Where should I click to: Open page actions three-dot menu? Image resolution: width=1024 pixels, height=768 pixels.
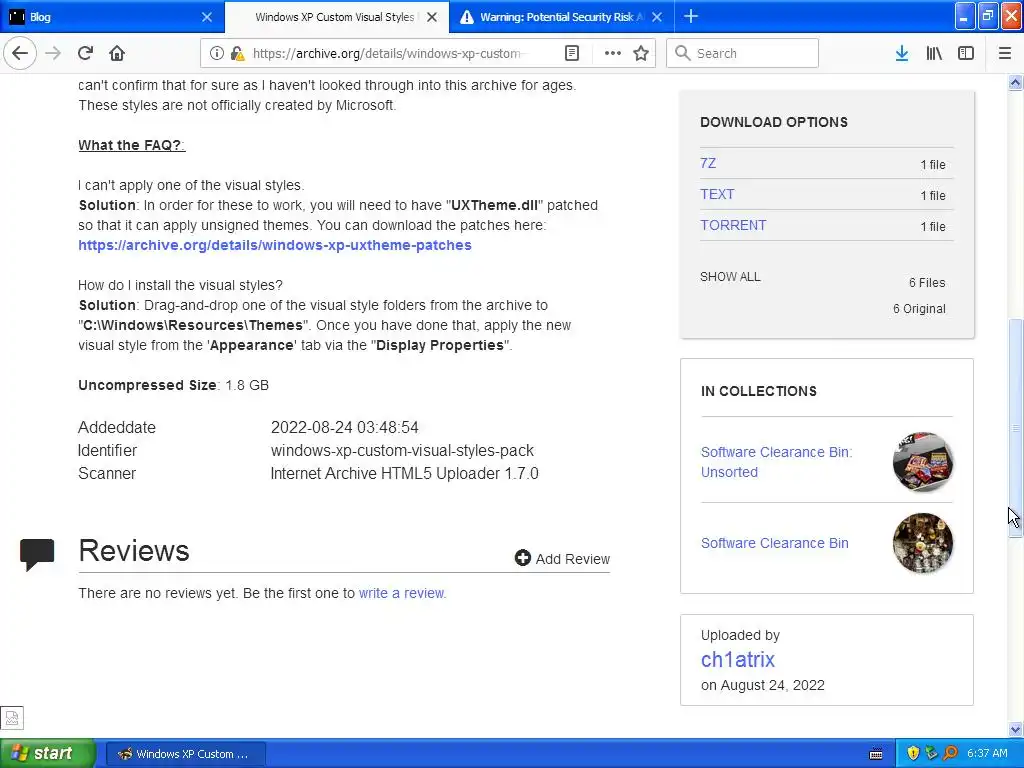pyautogui.click(x=613, y=53)
